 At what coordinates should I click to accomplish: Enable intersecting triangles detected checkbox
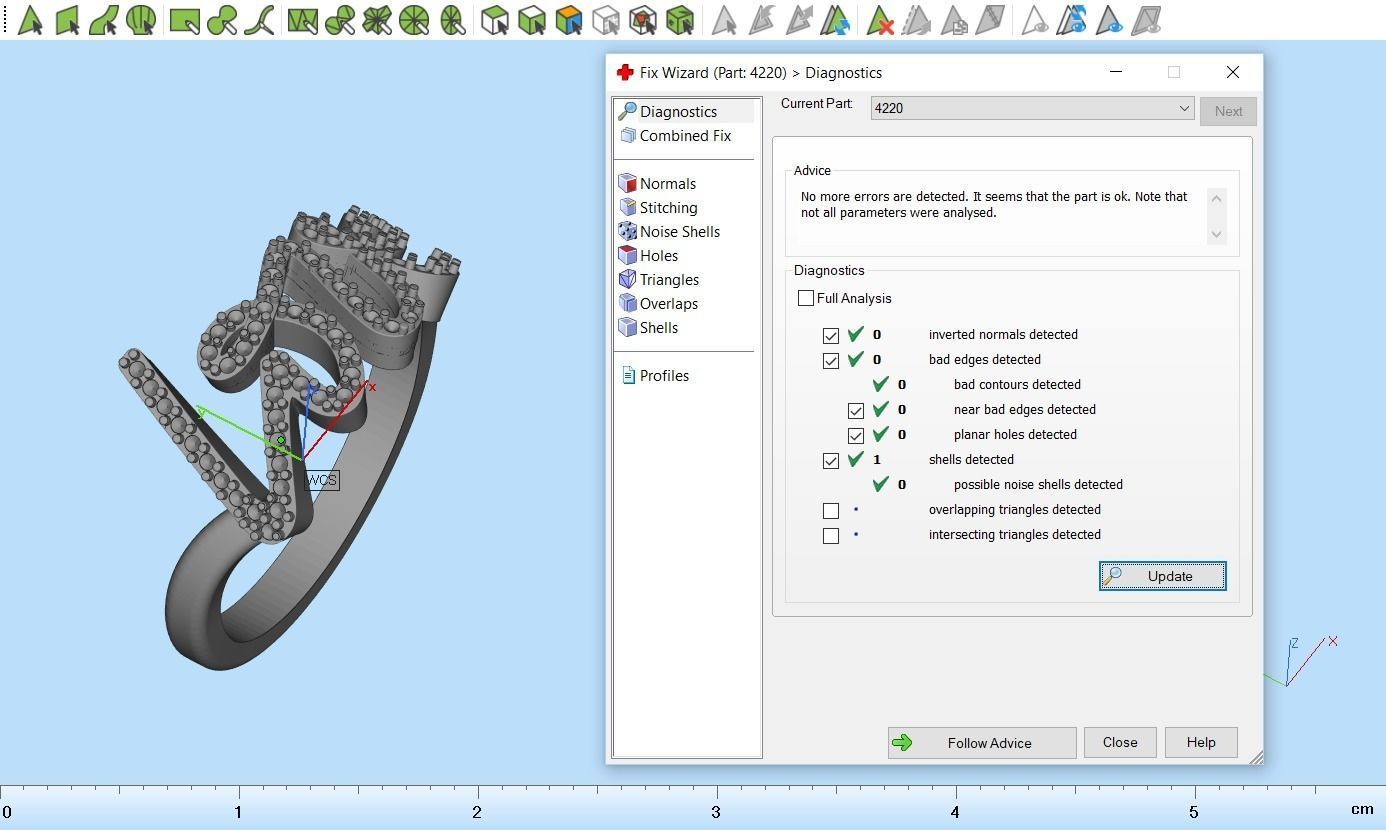(831, 535)
